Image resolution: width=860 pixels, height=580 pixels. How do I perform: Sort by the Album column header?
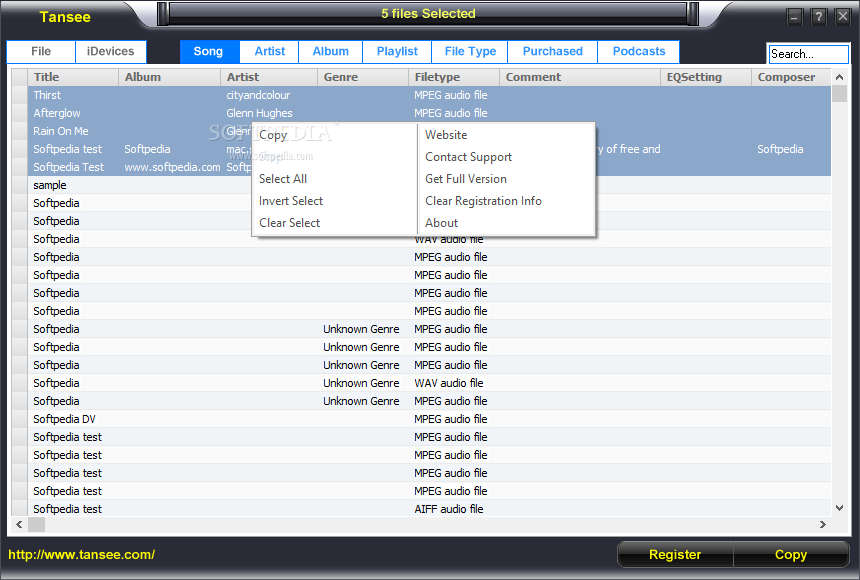click(169, 77)
